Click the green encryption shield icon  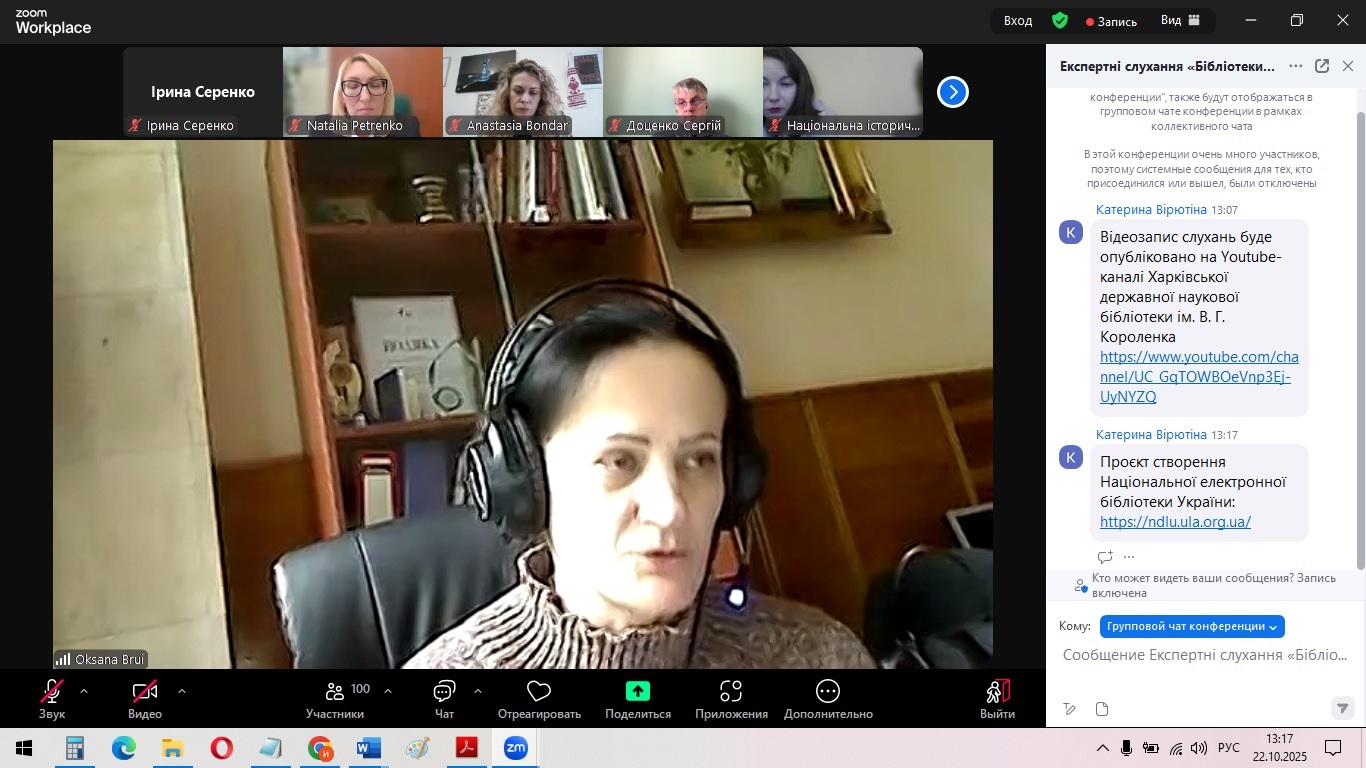pos(1060,21)
